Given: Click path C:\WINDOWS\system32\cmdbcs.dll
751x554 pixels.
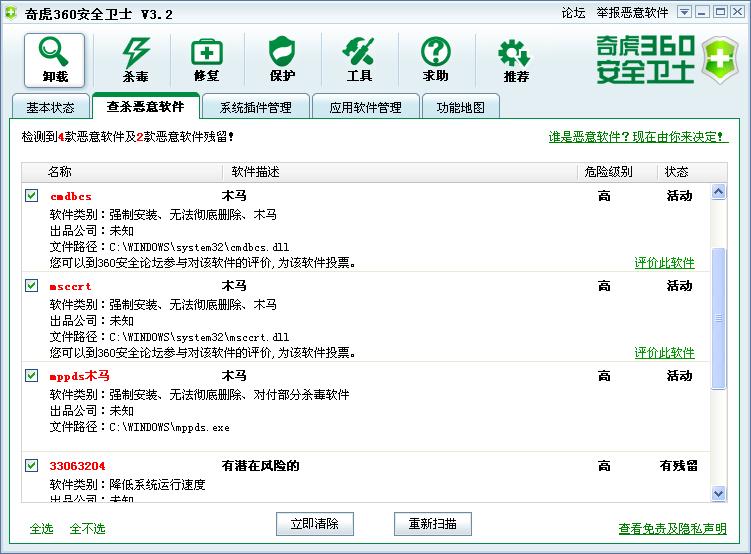Looking at the screenshot, I should coord(199,247).
